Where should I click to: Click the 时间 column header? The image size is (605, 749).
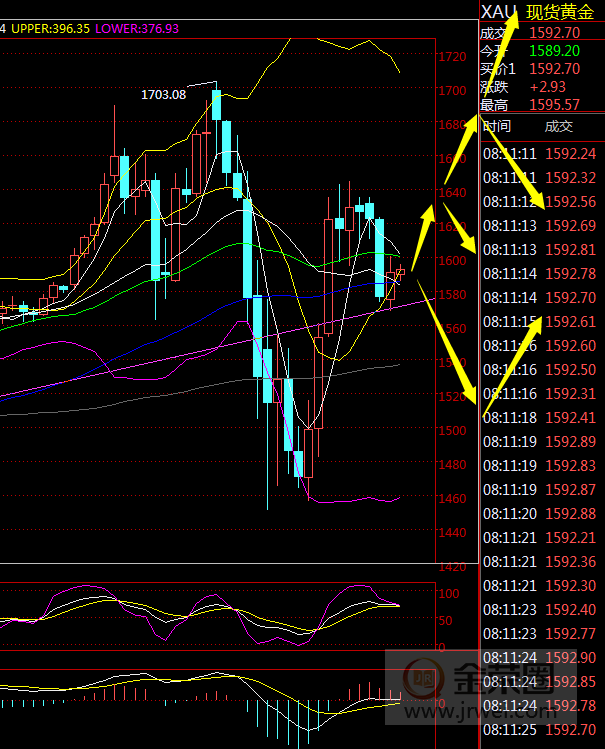497,126
